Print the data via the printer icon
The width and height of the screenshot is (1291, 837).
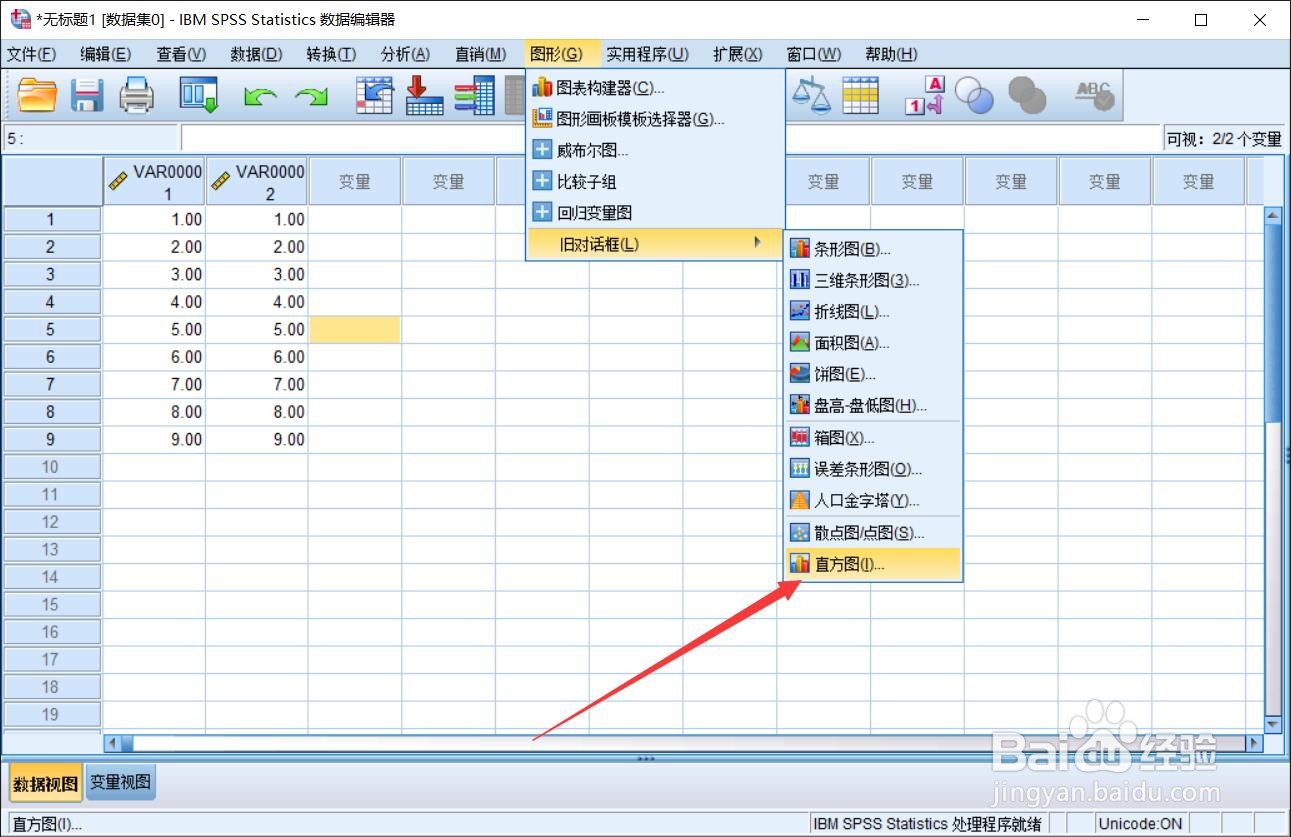pyautogui.click(x=137, y=95)
